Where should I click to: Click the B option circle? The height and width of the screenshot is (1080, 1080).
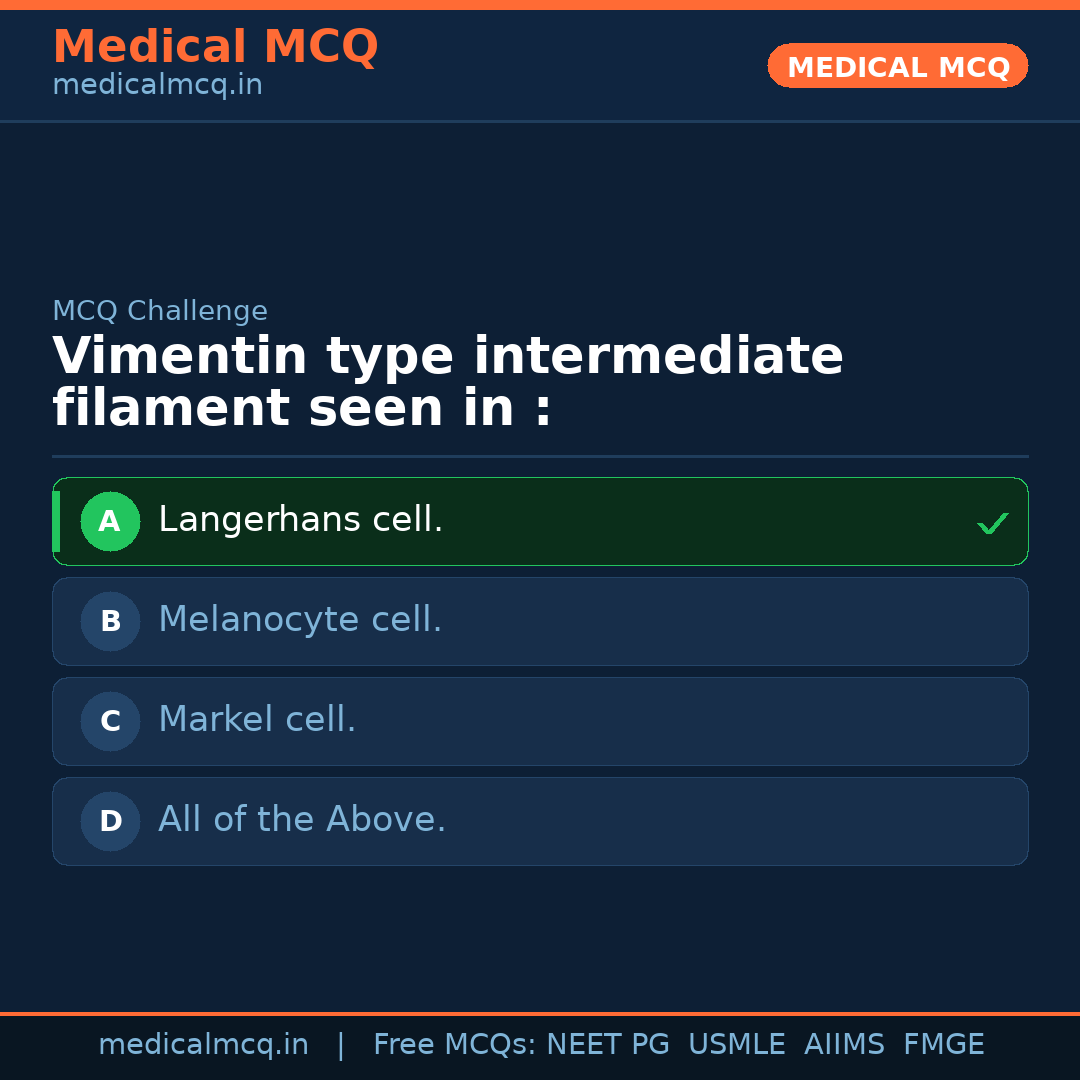pyautogui.click(x=110, y=621)
